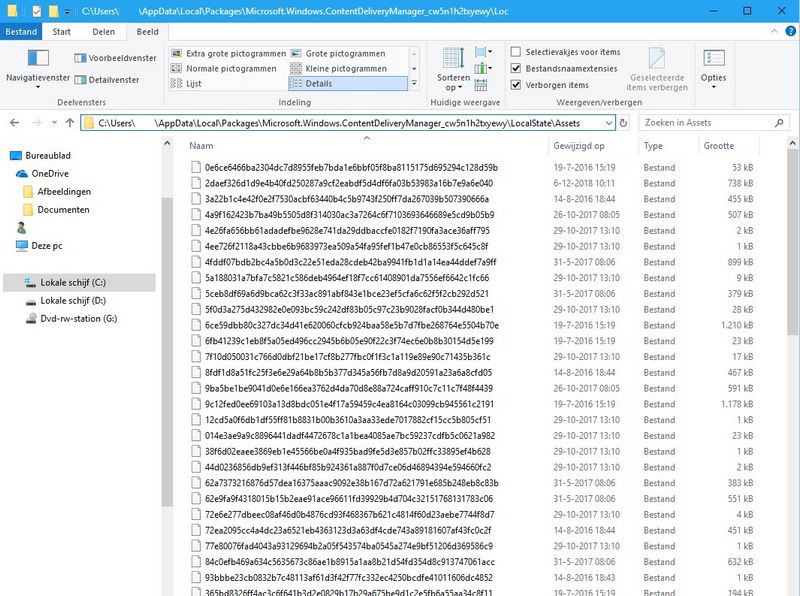This screenshot has width=800, height=596.
Task: Choose Normale pictogrammen layout
Action: click(x=223, y=68)
